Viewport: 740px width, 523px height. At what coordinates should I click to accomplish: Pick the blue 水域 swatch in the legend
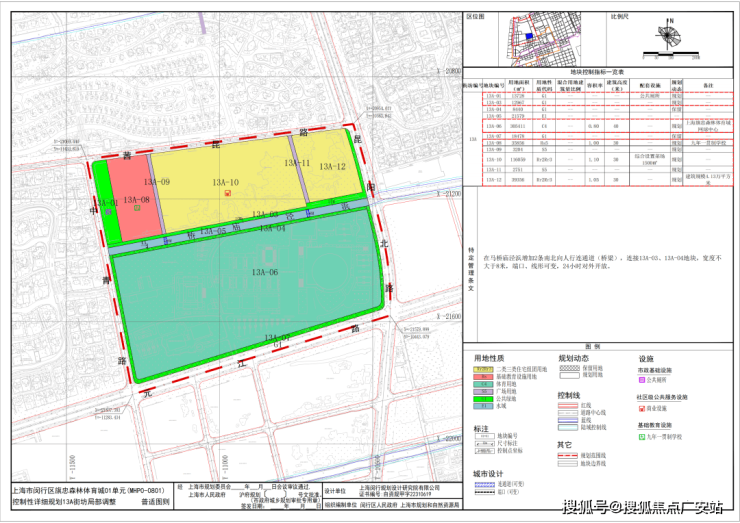pyautogui.click(x=483, y=406)
